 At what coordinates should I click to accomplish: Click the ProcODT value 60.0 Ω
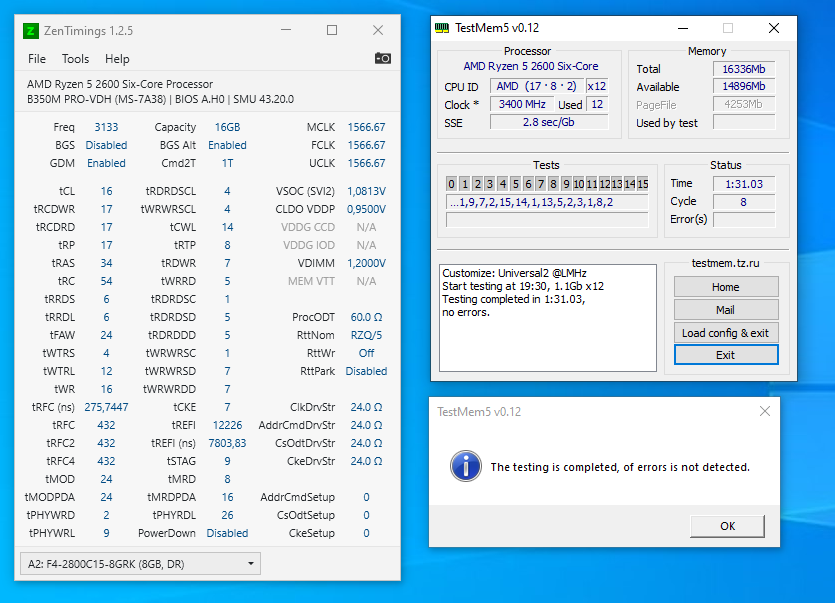point(366,317)
